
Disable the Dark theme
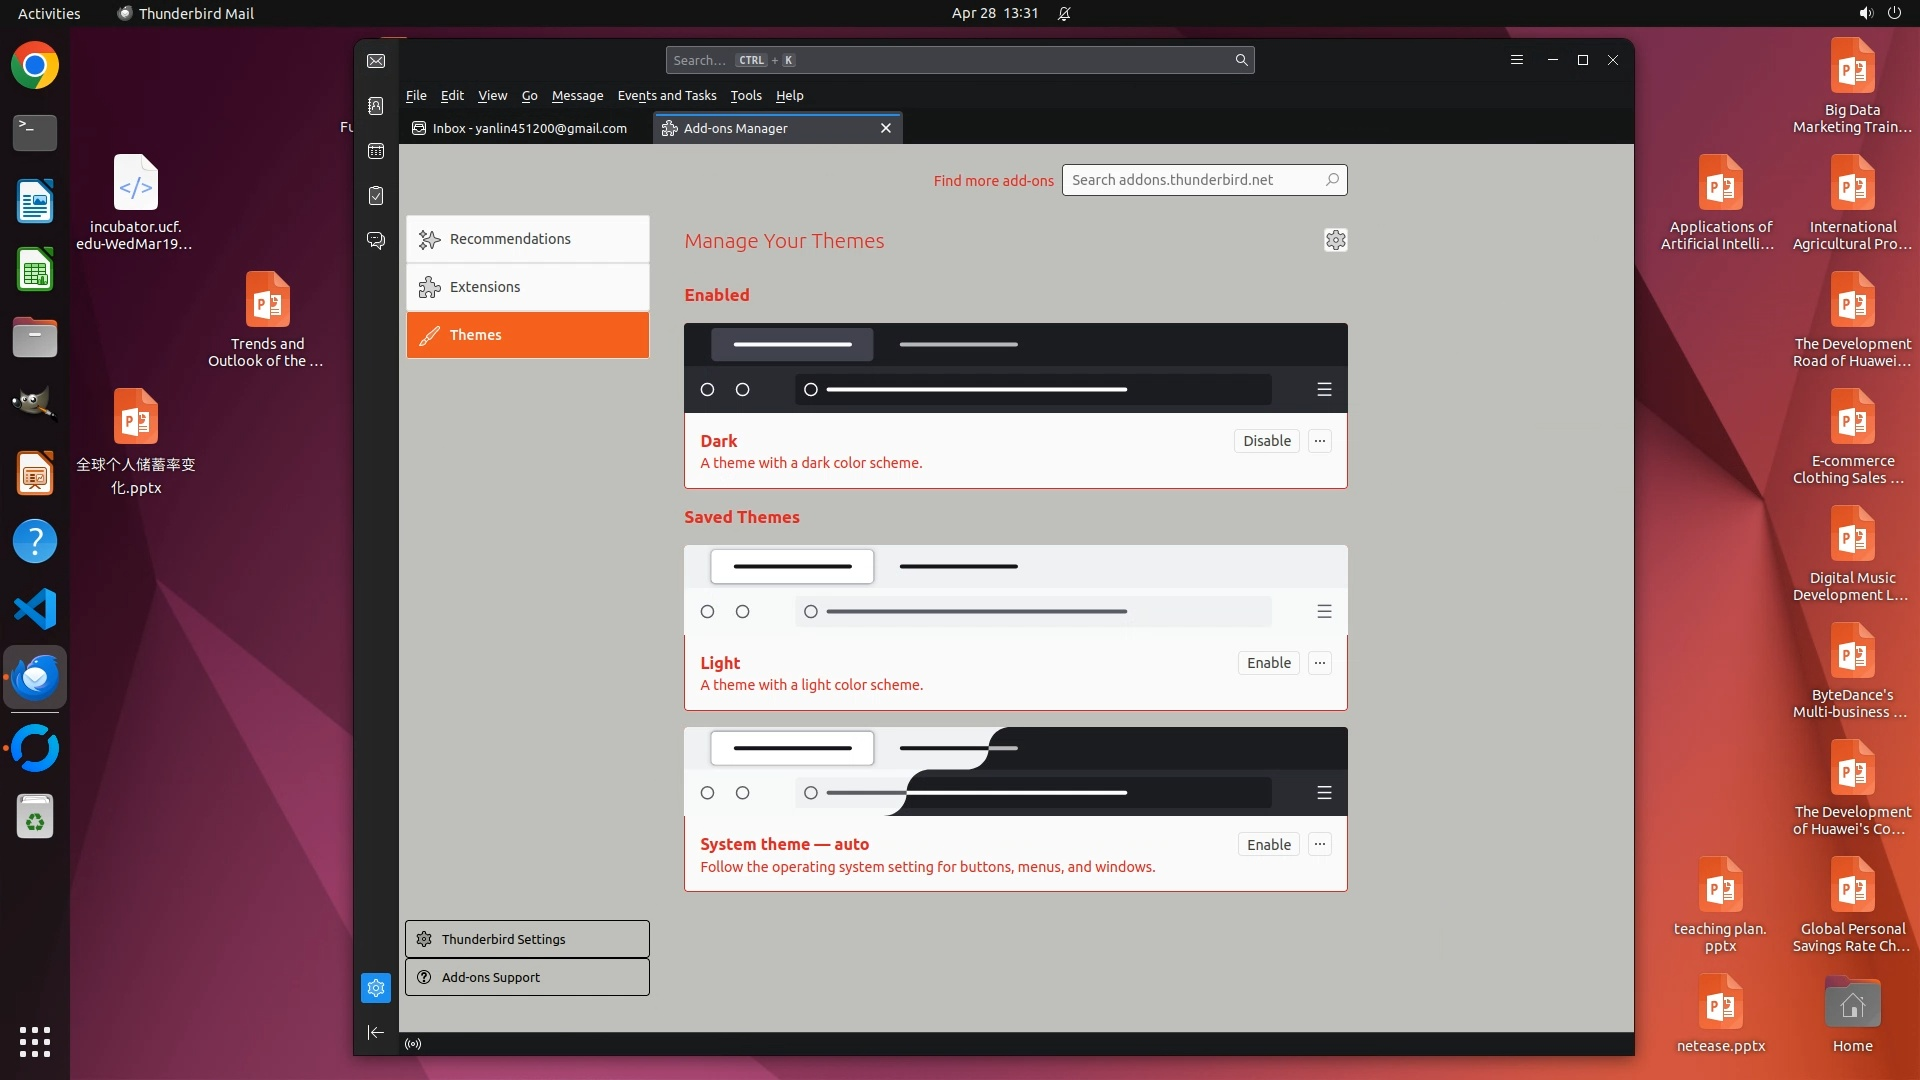(1266, 441)
